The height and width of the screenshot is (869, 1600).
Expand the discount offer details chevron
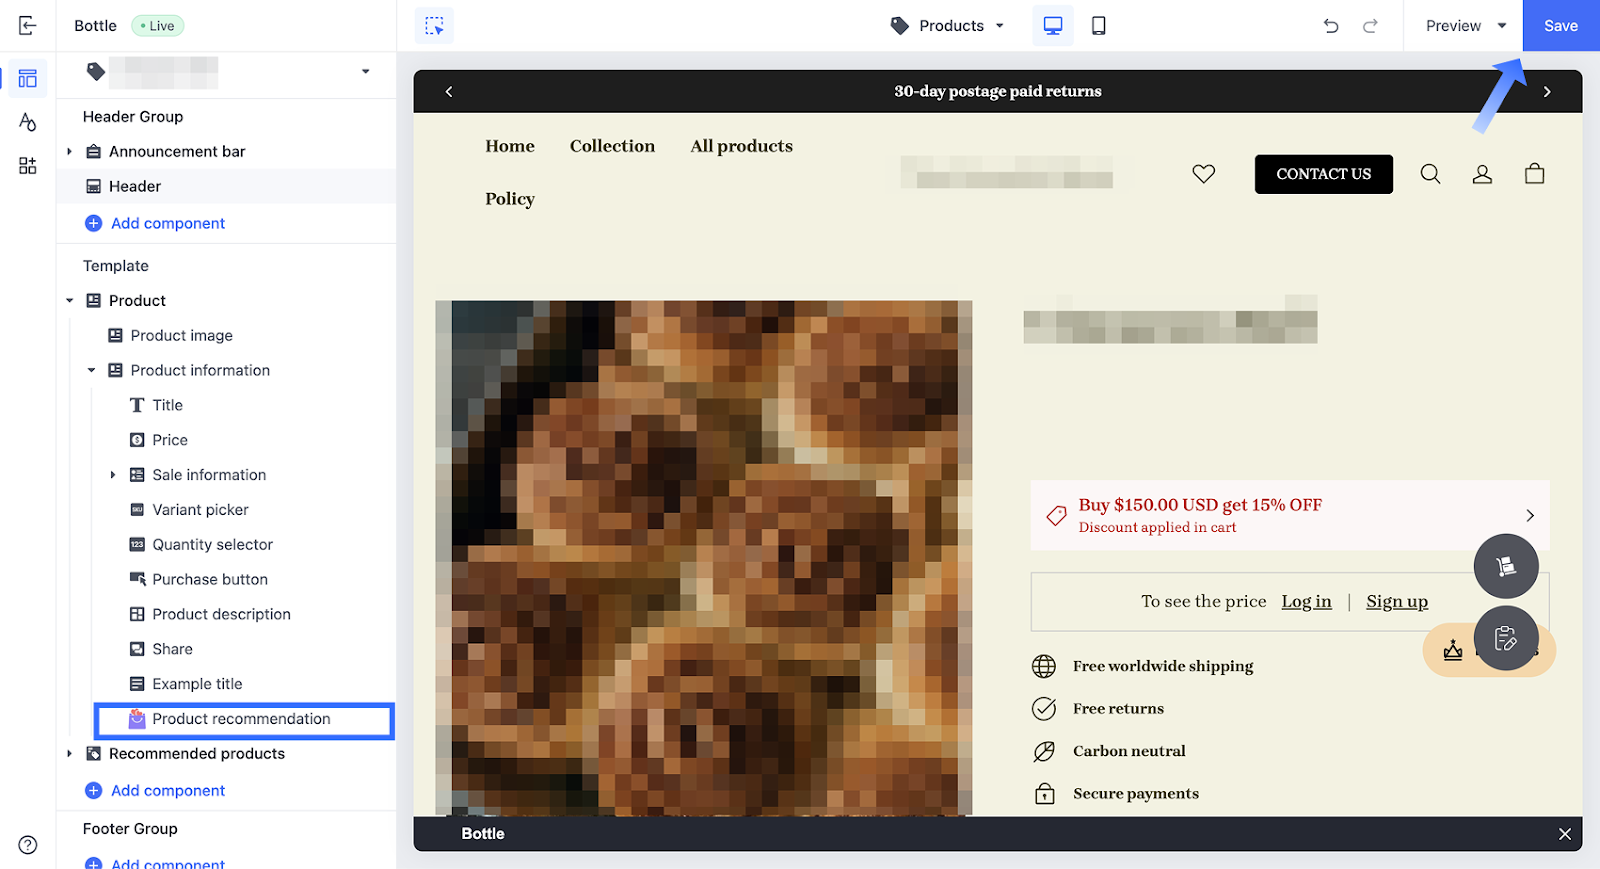(x=1530, y=516)
